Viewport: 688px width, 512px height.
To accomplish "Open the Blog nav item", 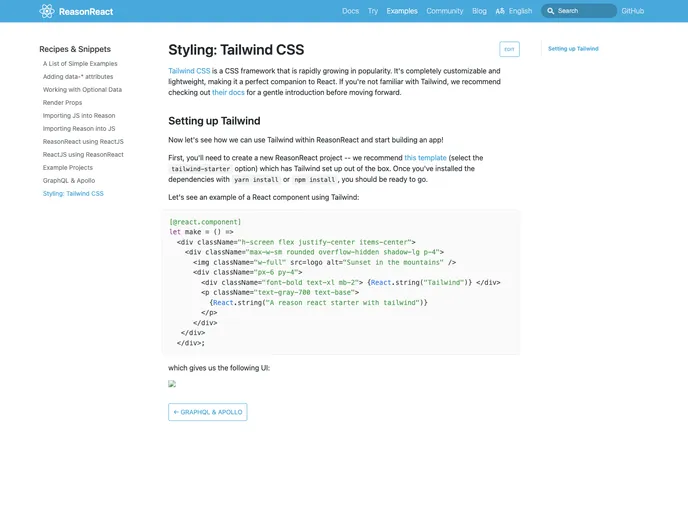I will coord(479,11).
